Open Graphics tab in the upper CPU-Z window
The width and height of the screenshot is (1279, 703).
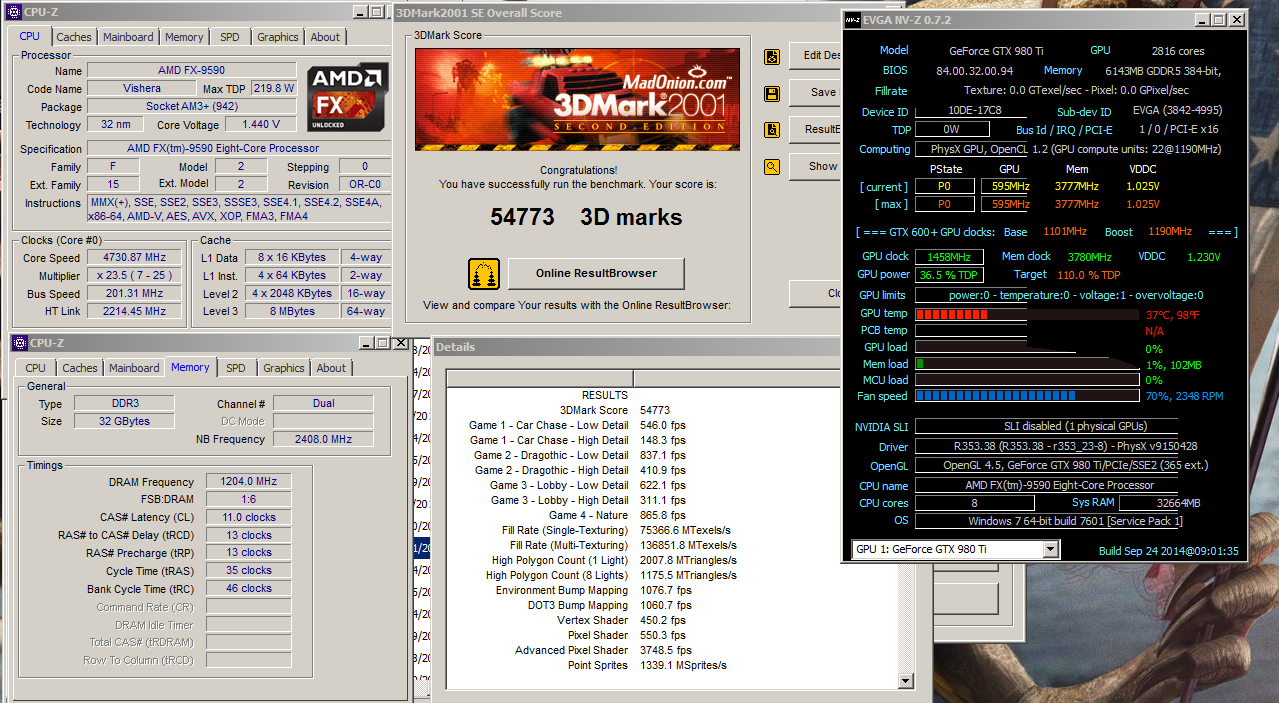tap(278, 37)
